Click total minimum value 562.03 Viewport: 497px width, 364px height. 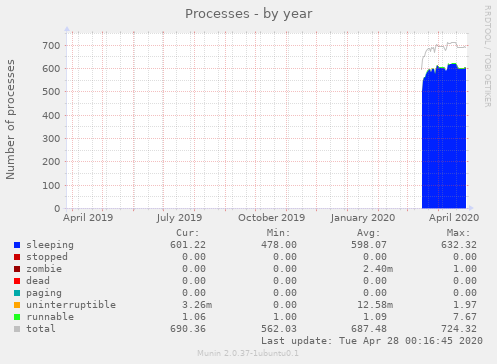[x=279, y=329]
